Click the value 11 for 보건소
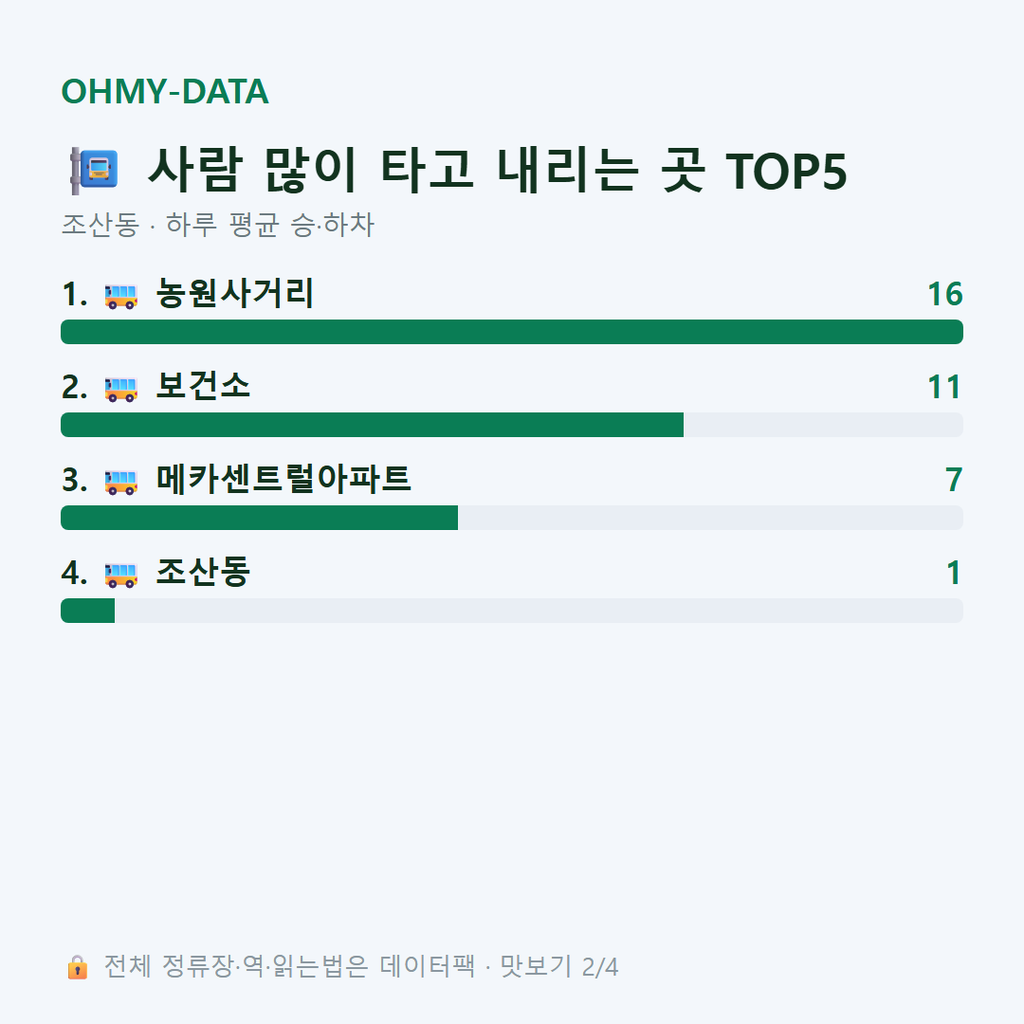The width and height of the screenshot is (1024, 1024). pyautogui.click(x=945, y=387)
